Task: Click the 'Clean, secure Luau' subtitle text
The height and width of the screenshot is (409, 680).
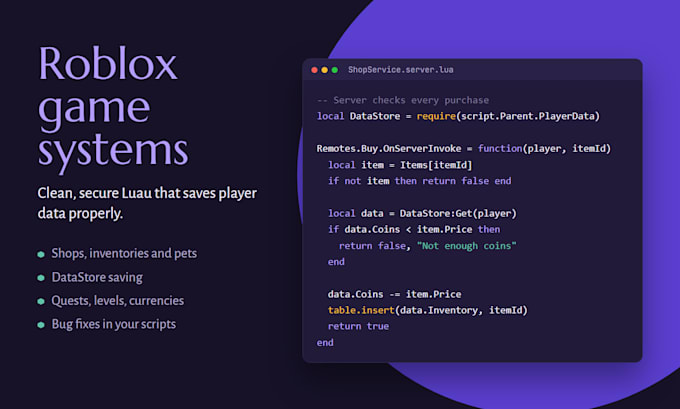Action: click(x=147, y=203)
